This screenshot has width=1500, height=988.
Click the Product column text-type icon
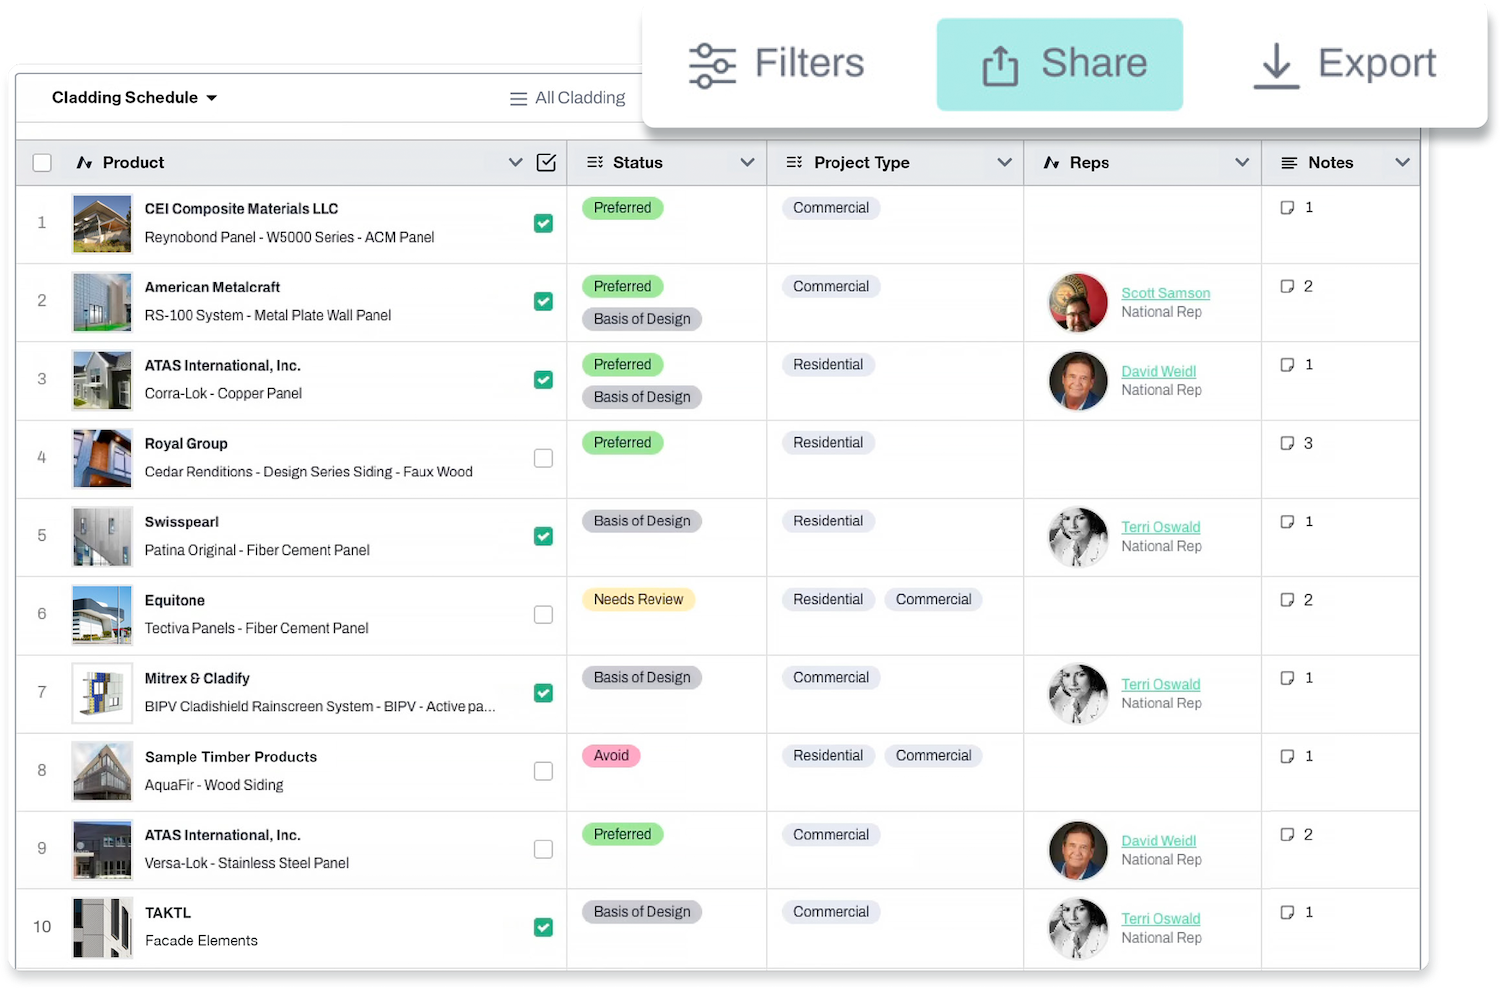pos(84,163)
